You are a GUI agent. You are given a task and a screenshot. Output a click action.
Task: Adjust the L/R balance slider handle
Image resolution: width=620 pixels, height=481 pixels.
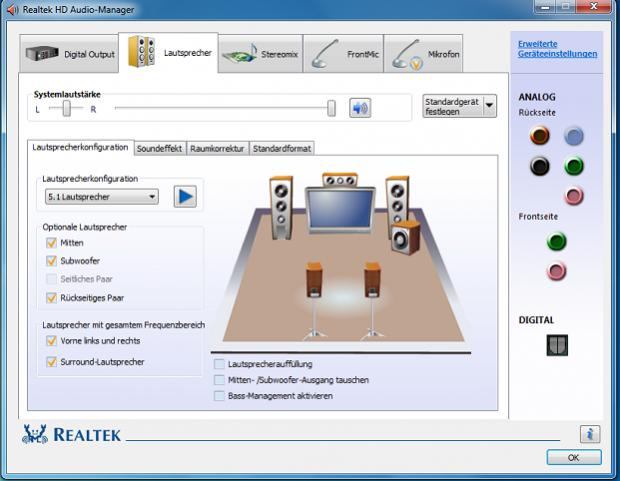[x=67, y=108]
